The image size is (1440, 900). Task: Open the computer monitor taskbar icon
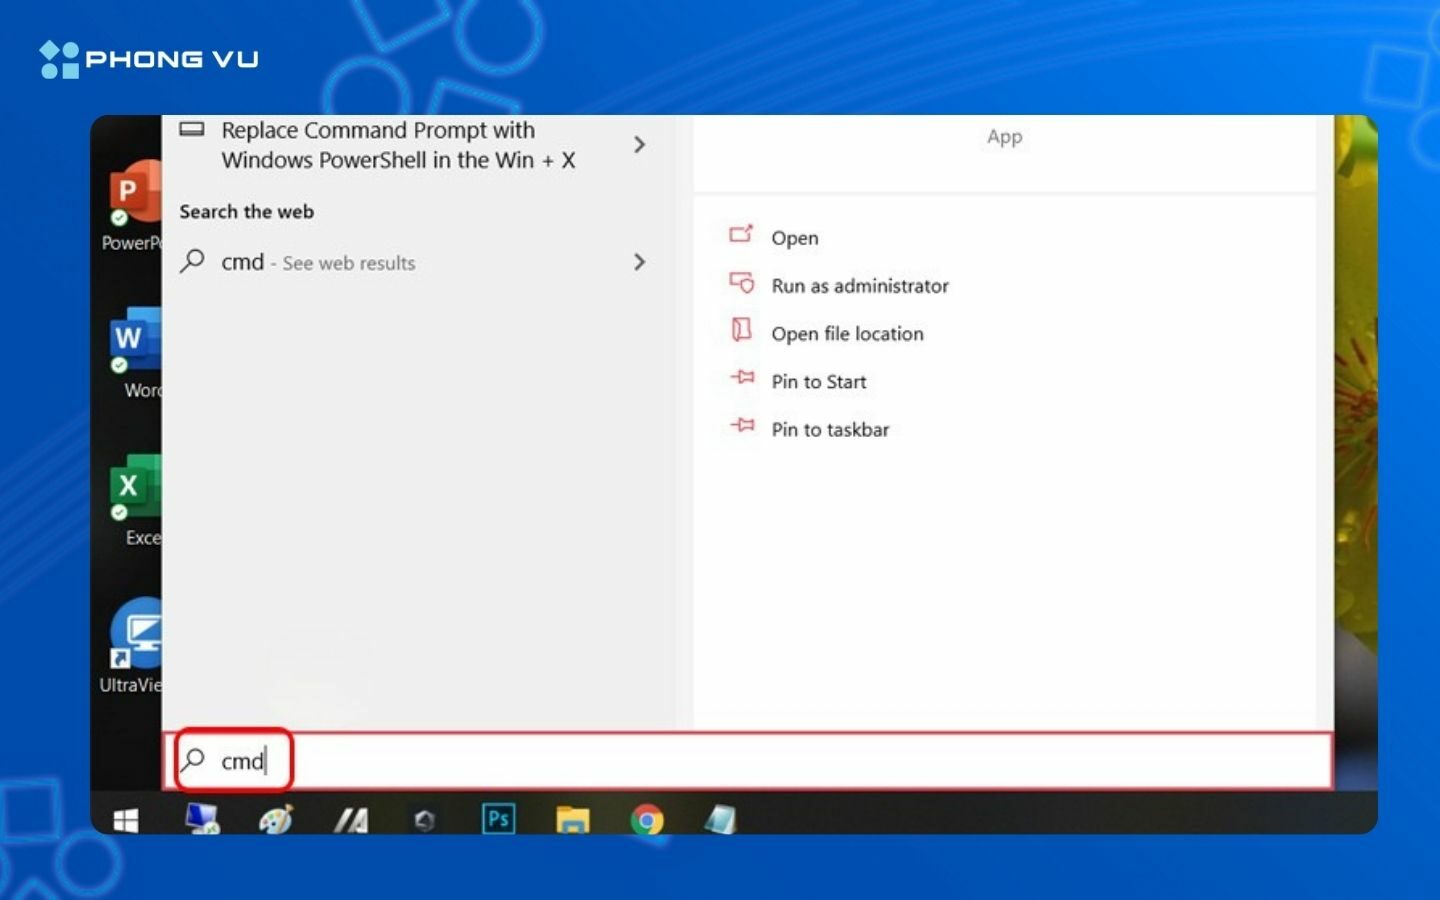pos(203,819)
